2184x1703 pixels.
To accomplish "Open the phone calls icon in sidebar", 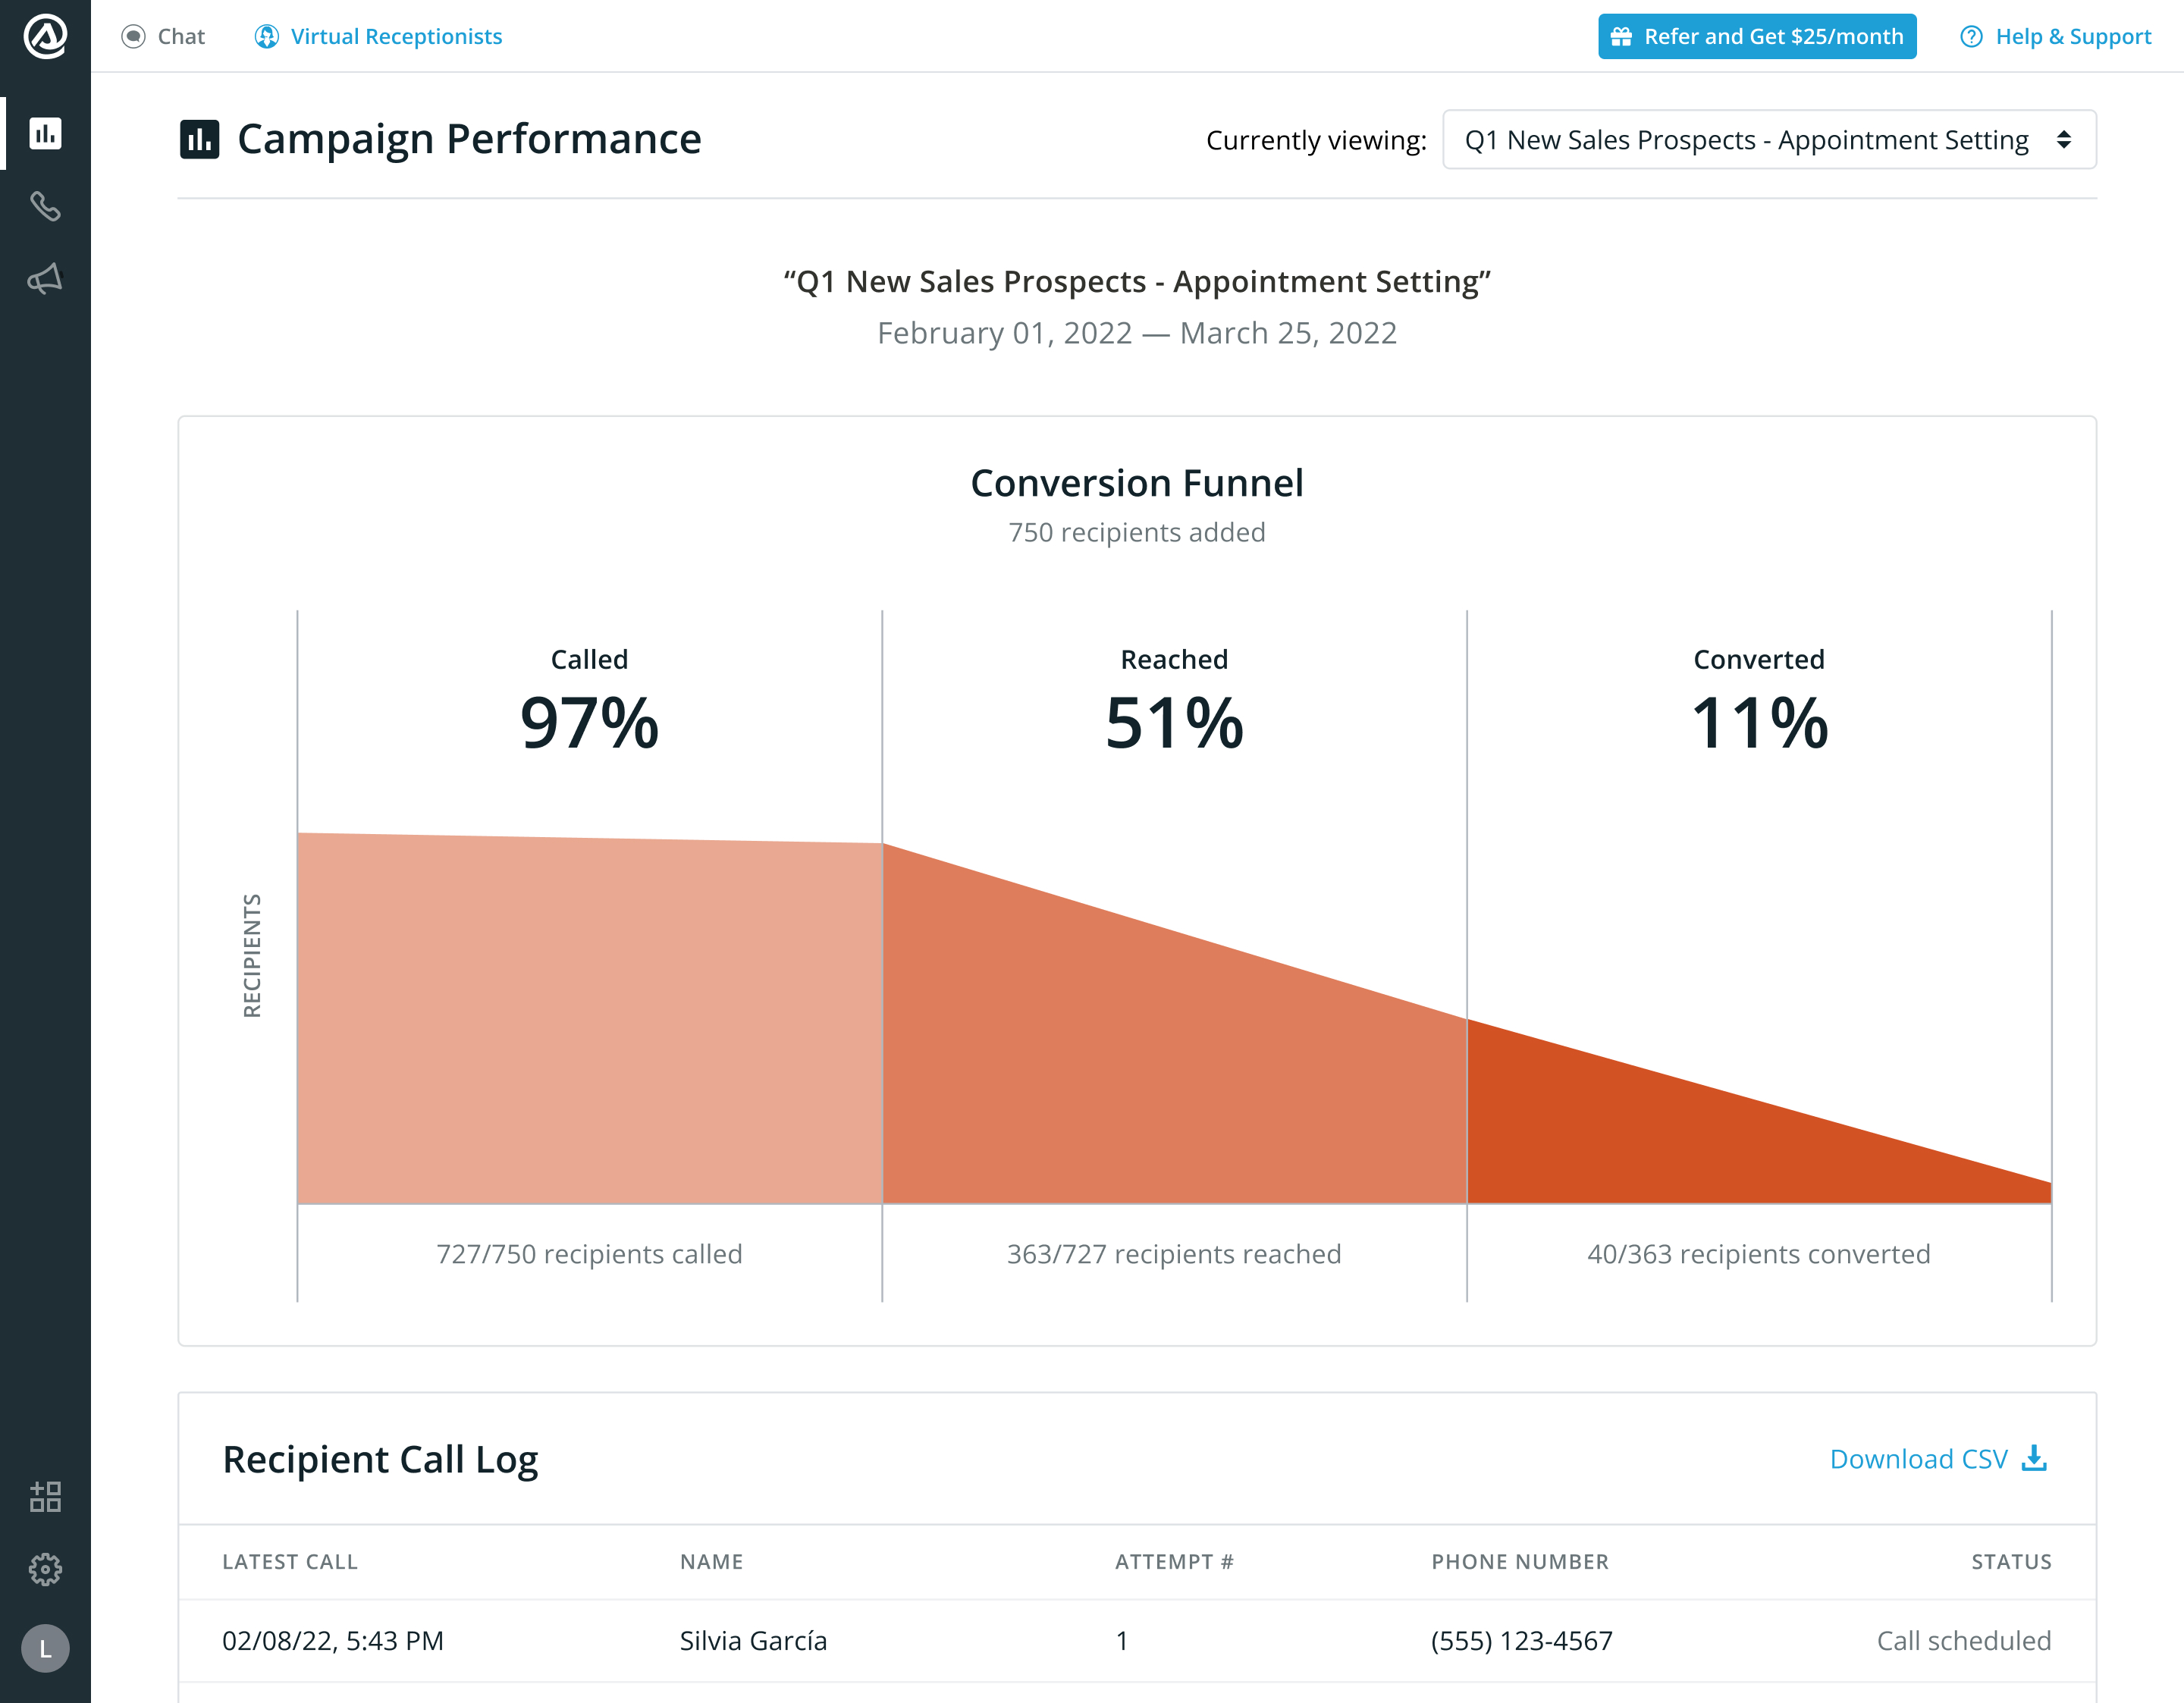I will (45, 207).
